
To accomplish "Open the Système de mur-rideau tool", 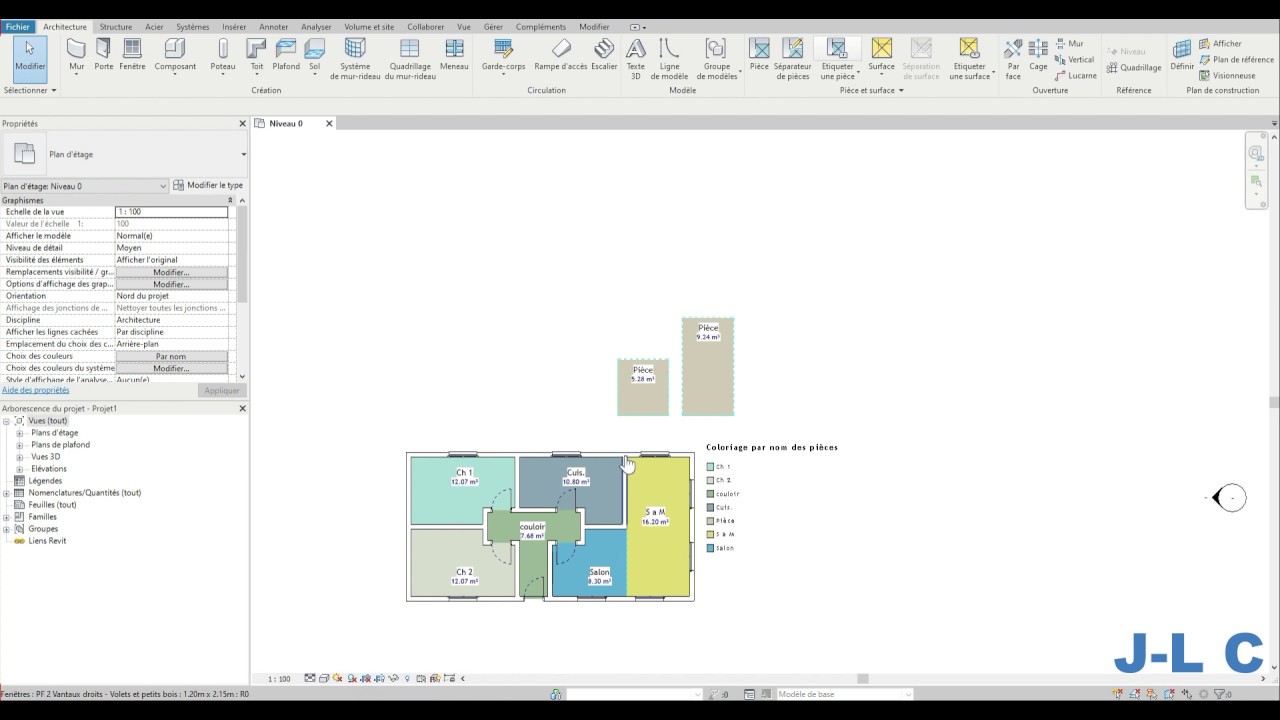I will pos(355,58).
